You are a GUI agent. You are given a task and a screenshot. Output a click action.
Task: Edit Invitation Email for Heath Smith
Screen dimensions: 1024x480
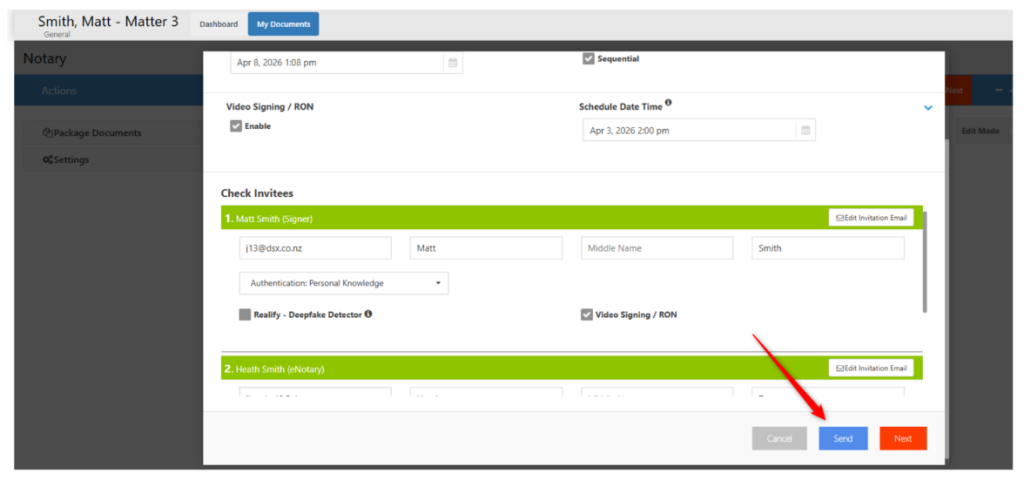871,368
